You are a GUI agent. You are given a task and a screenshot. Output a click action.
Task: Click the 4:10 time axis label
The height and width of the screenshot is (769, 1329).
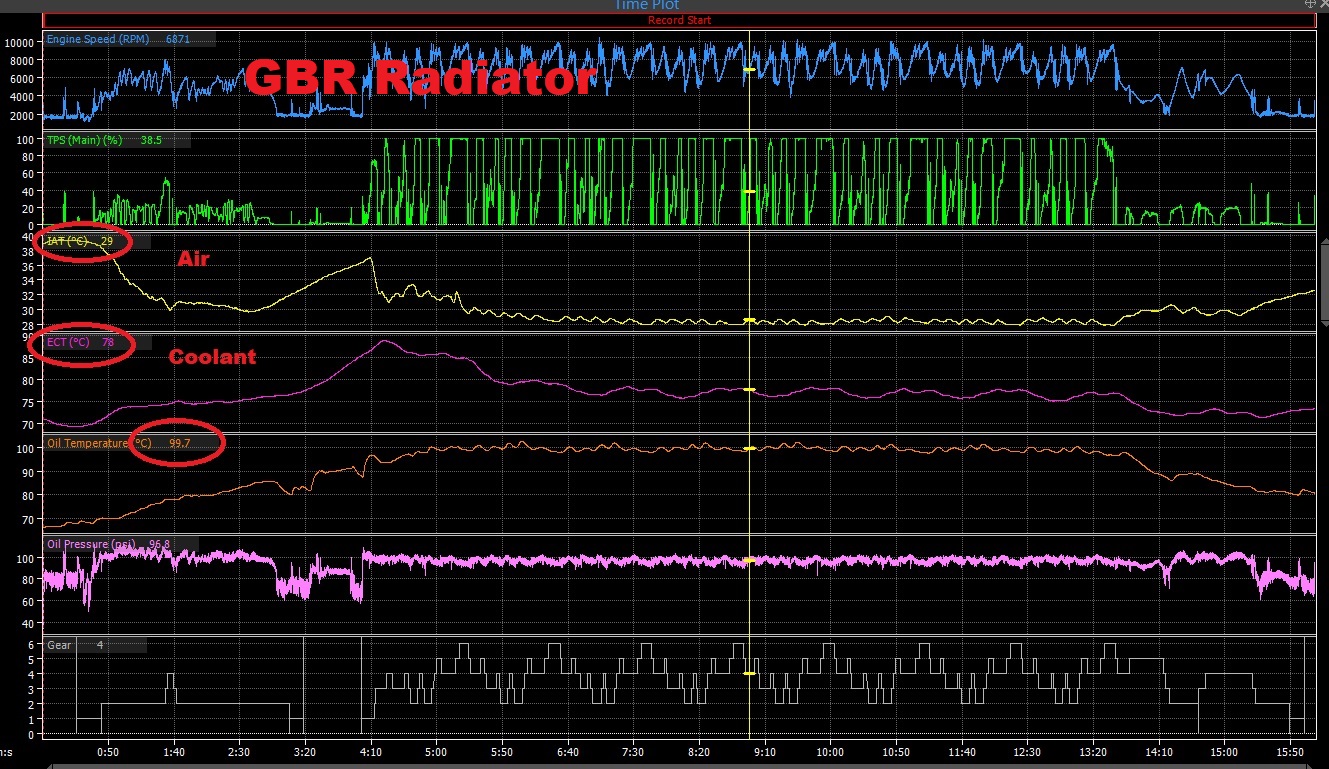(x=371, y=751)
